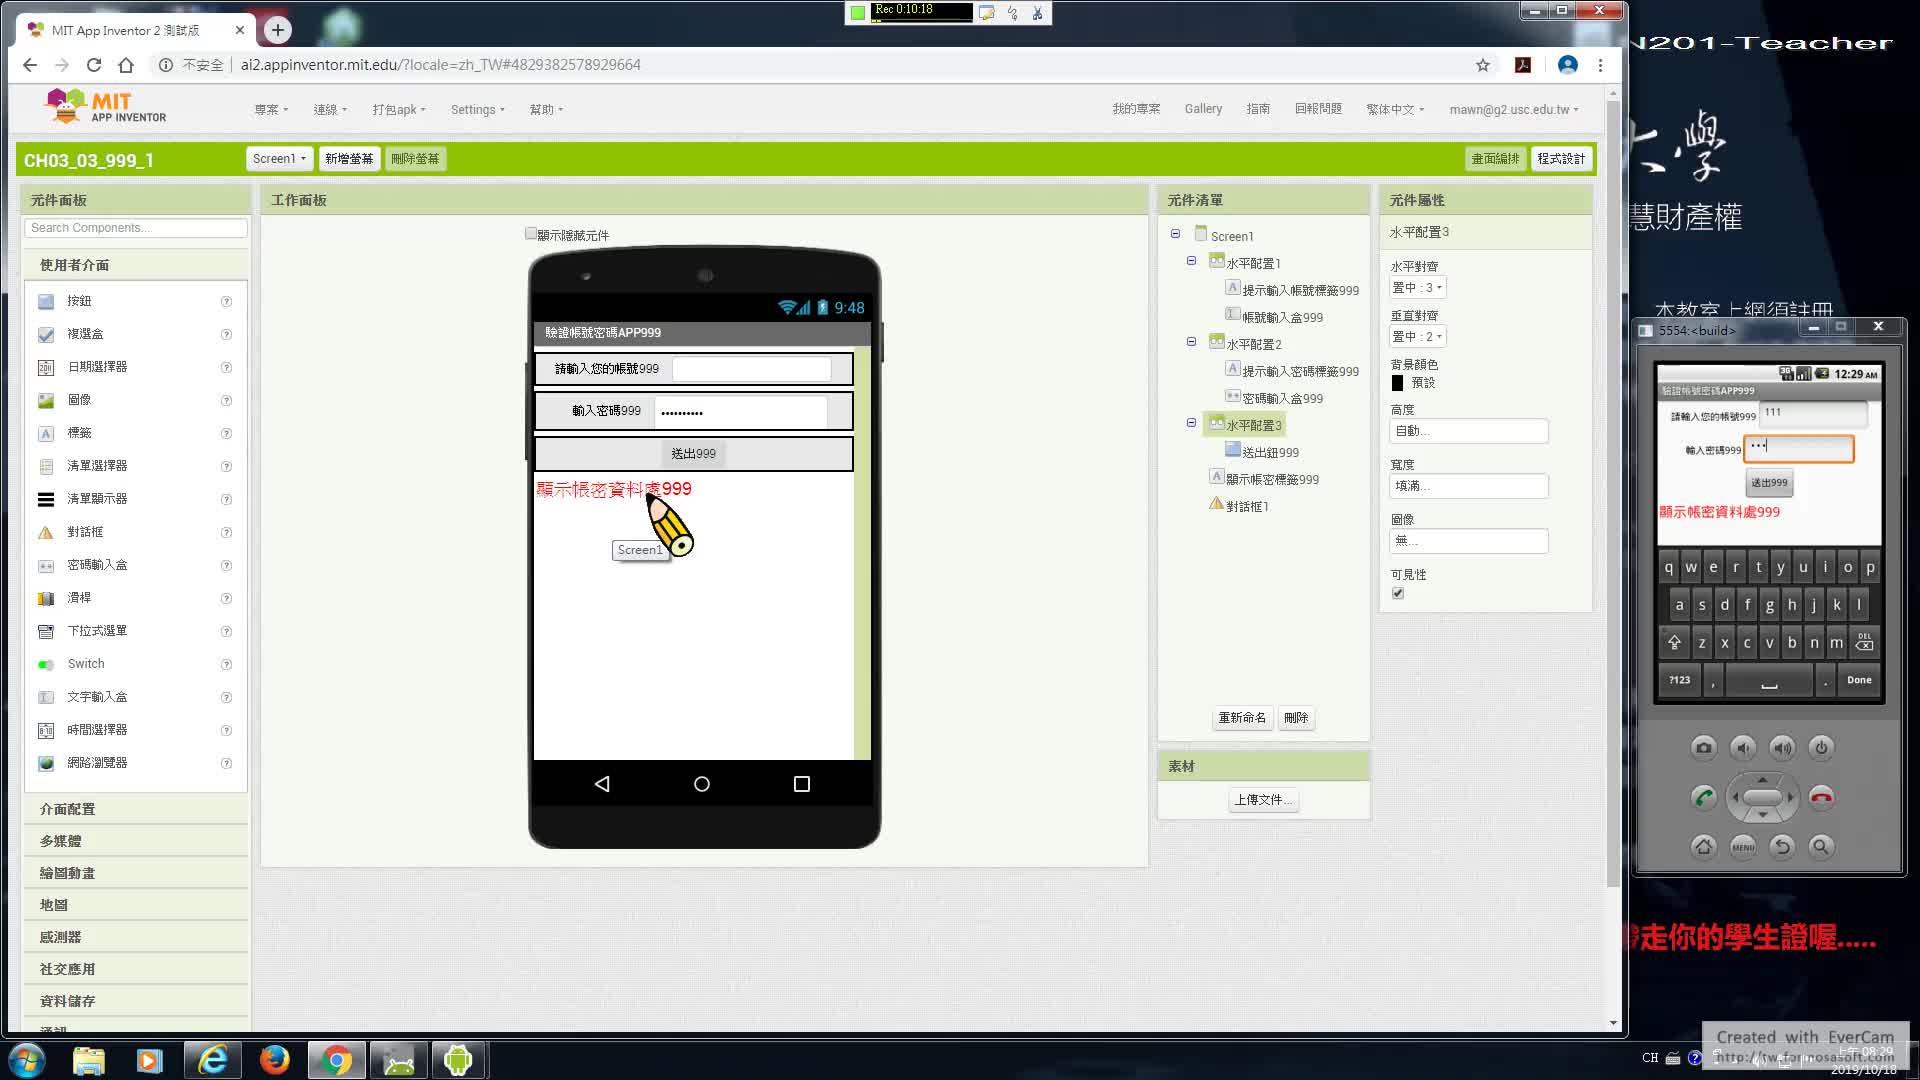Open the 專案 menu
Screen dimensions: 1920x1080
point(271,109)
